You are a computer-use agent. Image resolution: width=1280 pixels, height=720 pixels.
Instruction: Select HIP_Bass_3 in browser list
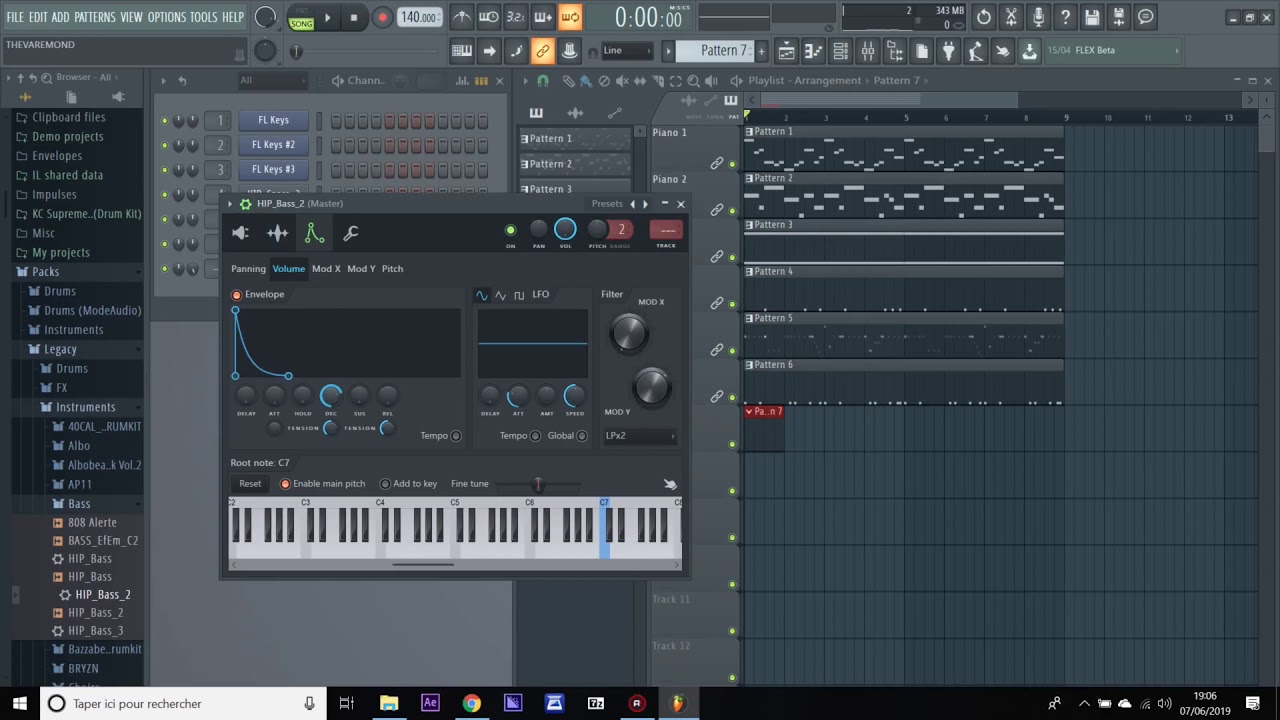(x=96, y=631)
